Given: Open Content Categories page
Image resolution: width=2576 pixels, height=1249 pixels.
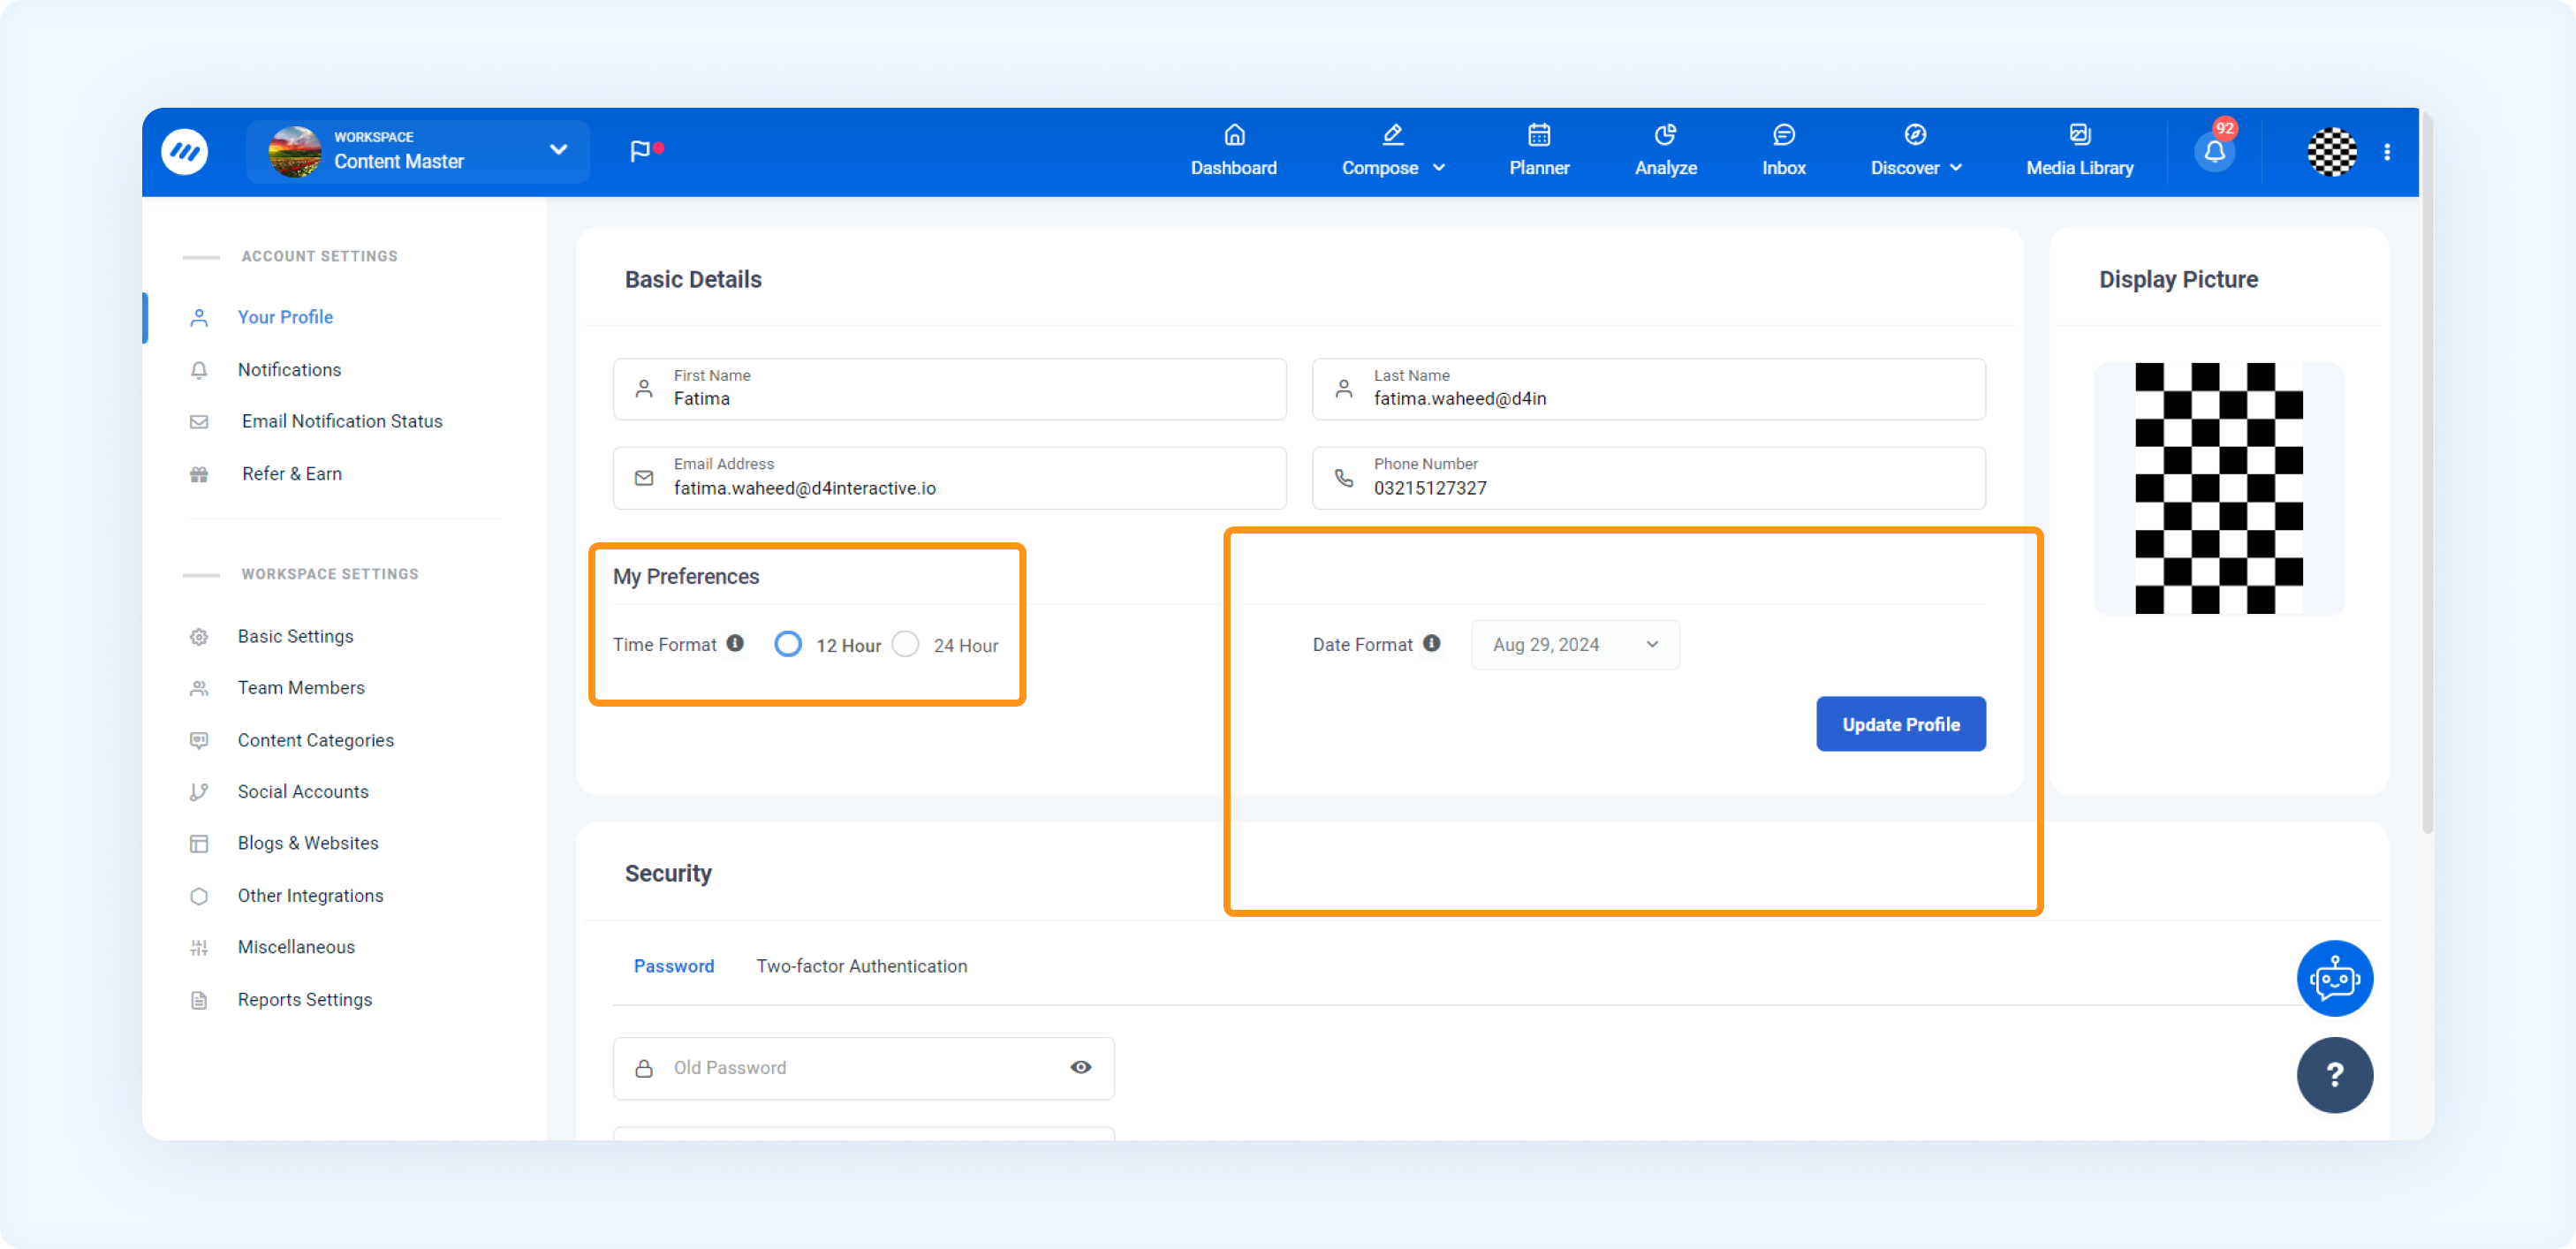Looking at the screenshot, I should [x=315, y=740].
